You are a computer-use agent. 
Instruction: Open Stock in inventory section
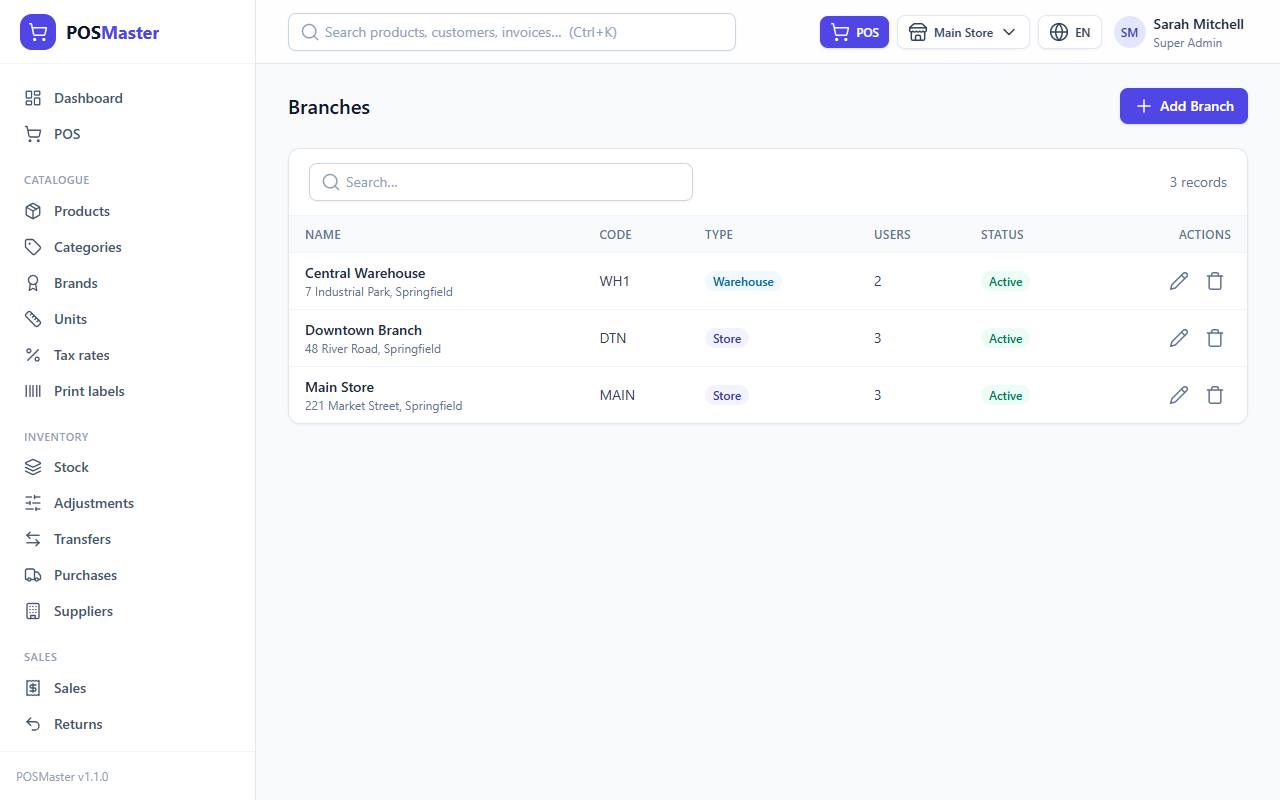(127, 467)
